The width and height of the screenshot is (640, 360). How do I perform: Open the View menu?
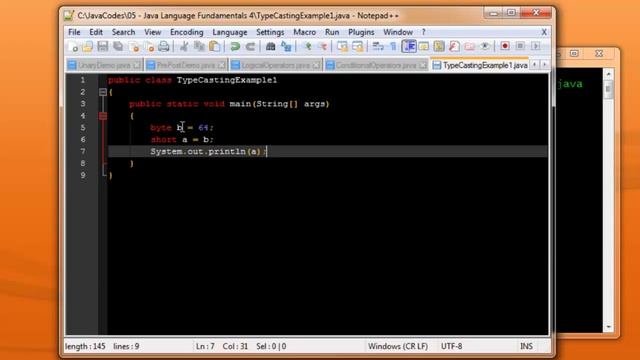tap(152, 32)
